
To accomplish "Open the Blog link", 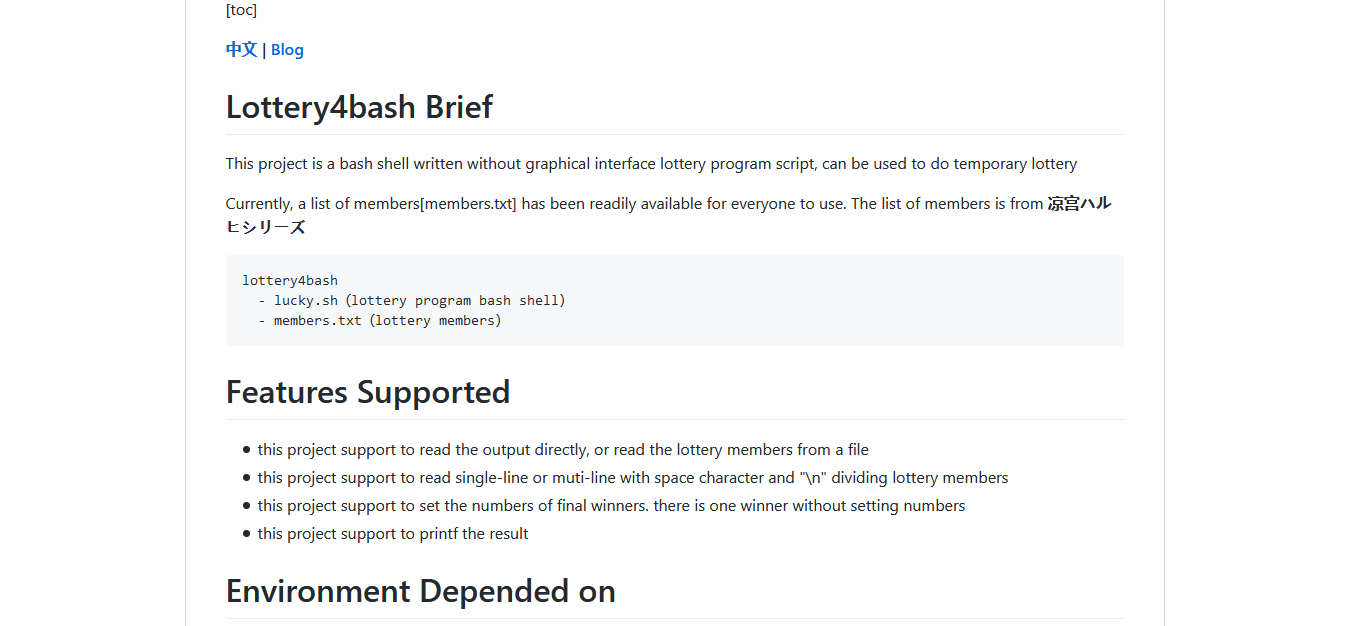I will [x=287, y=50].
